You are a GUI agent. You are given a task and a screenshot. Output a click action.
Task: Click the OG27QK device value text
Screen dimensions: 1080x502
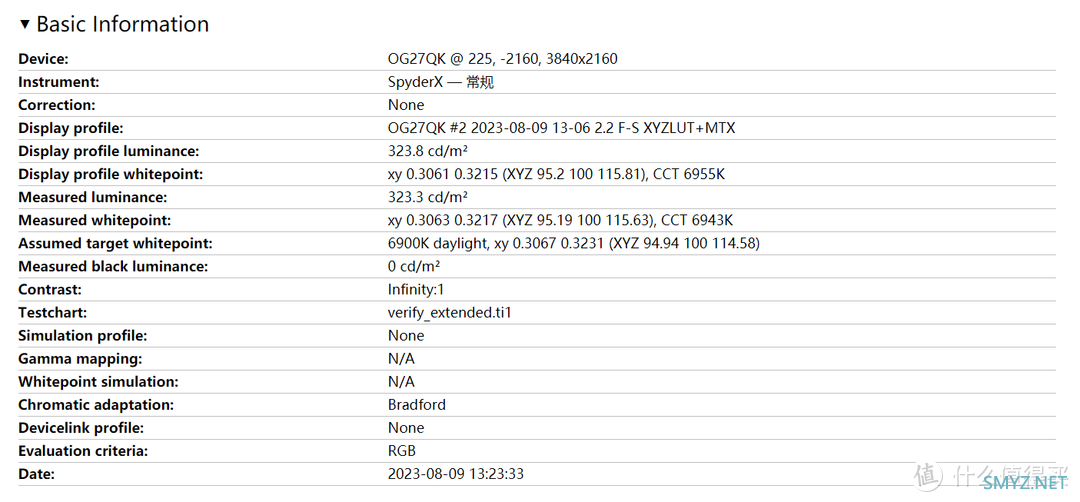503,59
